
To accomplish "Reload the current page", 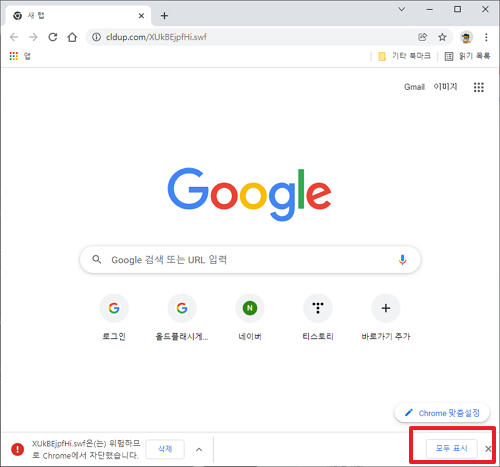I will pyautogui.click(x=53, y=37).
